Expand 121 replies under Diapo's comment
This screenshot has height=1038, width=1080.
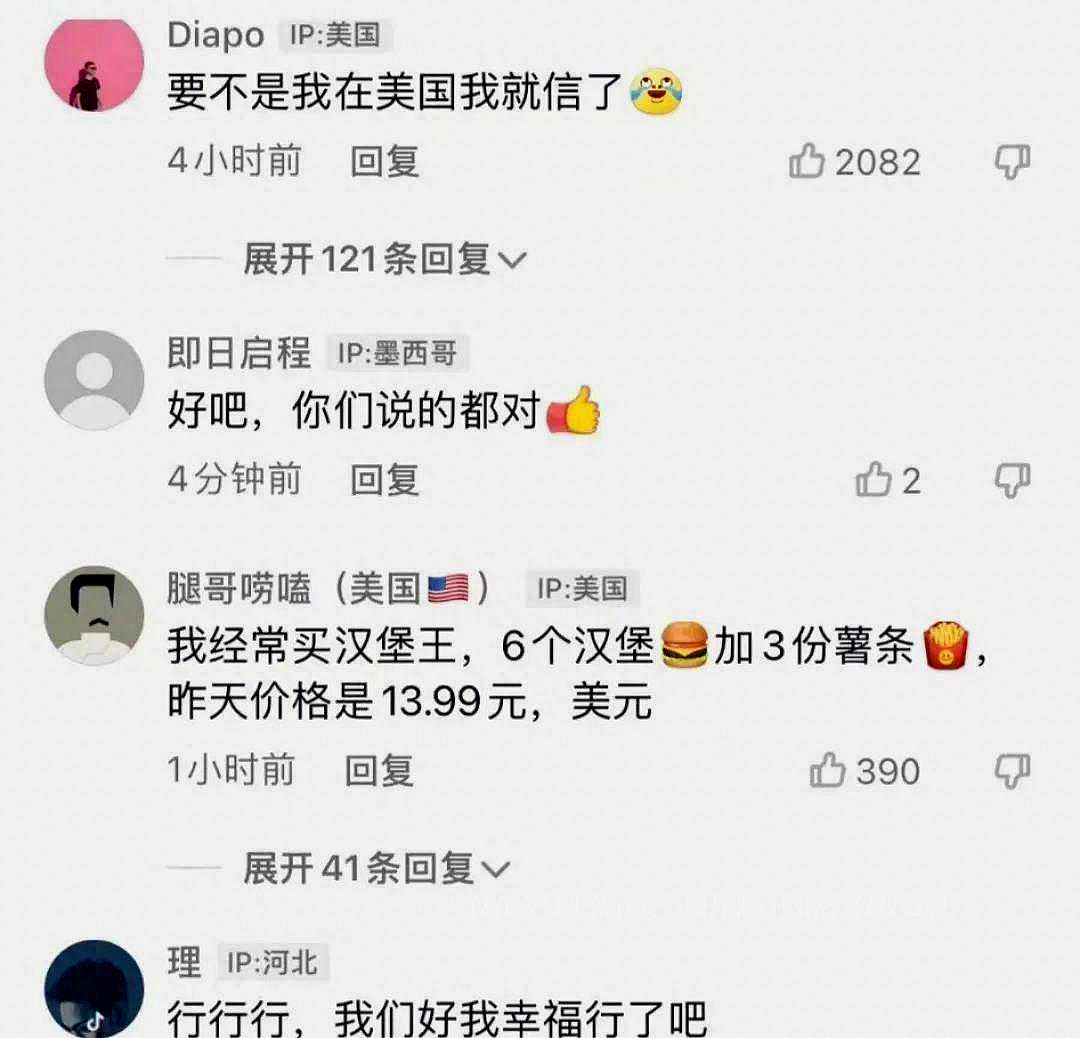[x=385, y=259]
